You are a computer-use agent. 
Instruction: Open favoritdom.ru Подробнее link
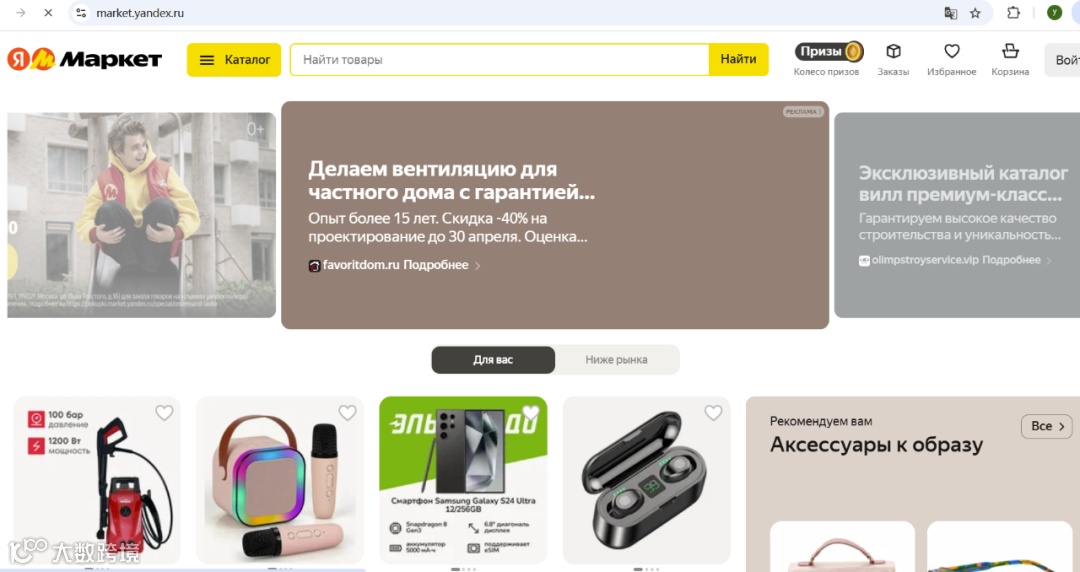(395, 265)
